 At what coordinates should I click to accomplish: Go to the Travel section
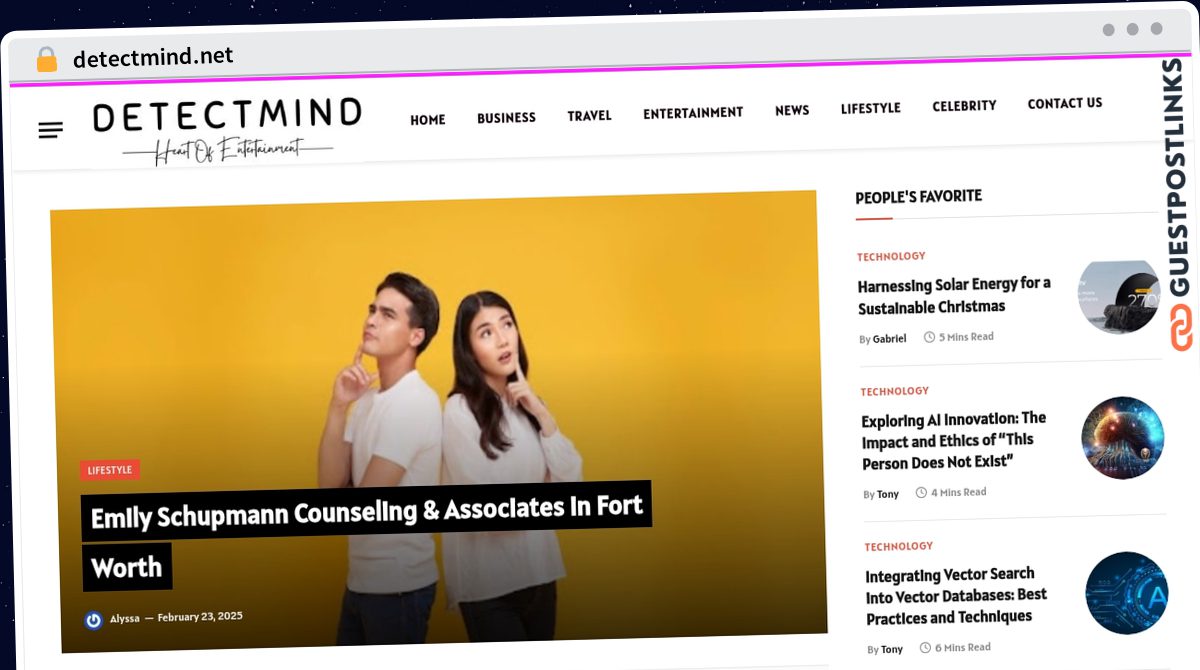click(589, 116)
